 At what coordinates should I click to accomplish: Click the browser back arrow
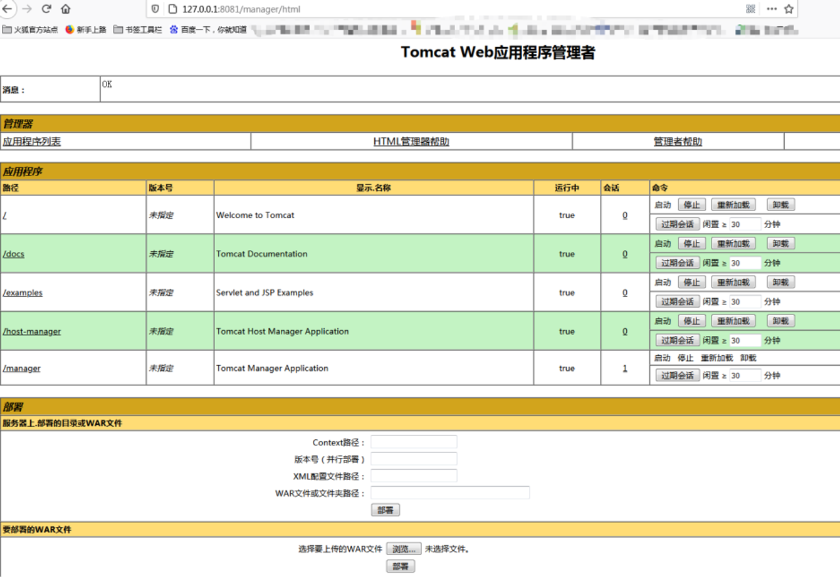click(8, 9)
